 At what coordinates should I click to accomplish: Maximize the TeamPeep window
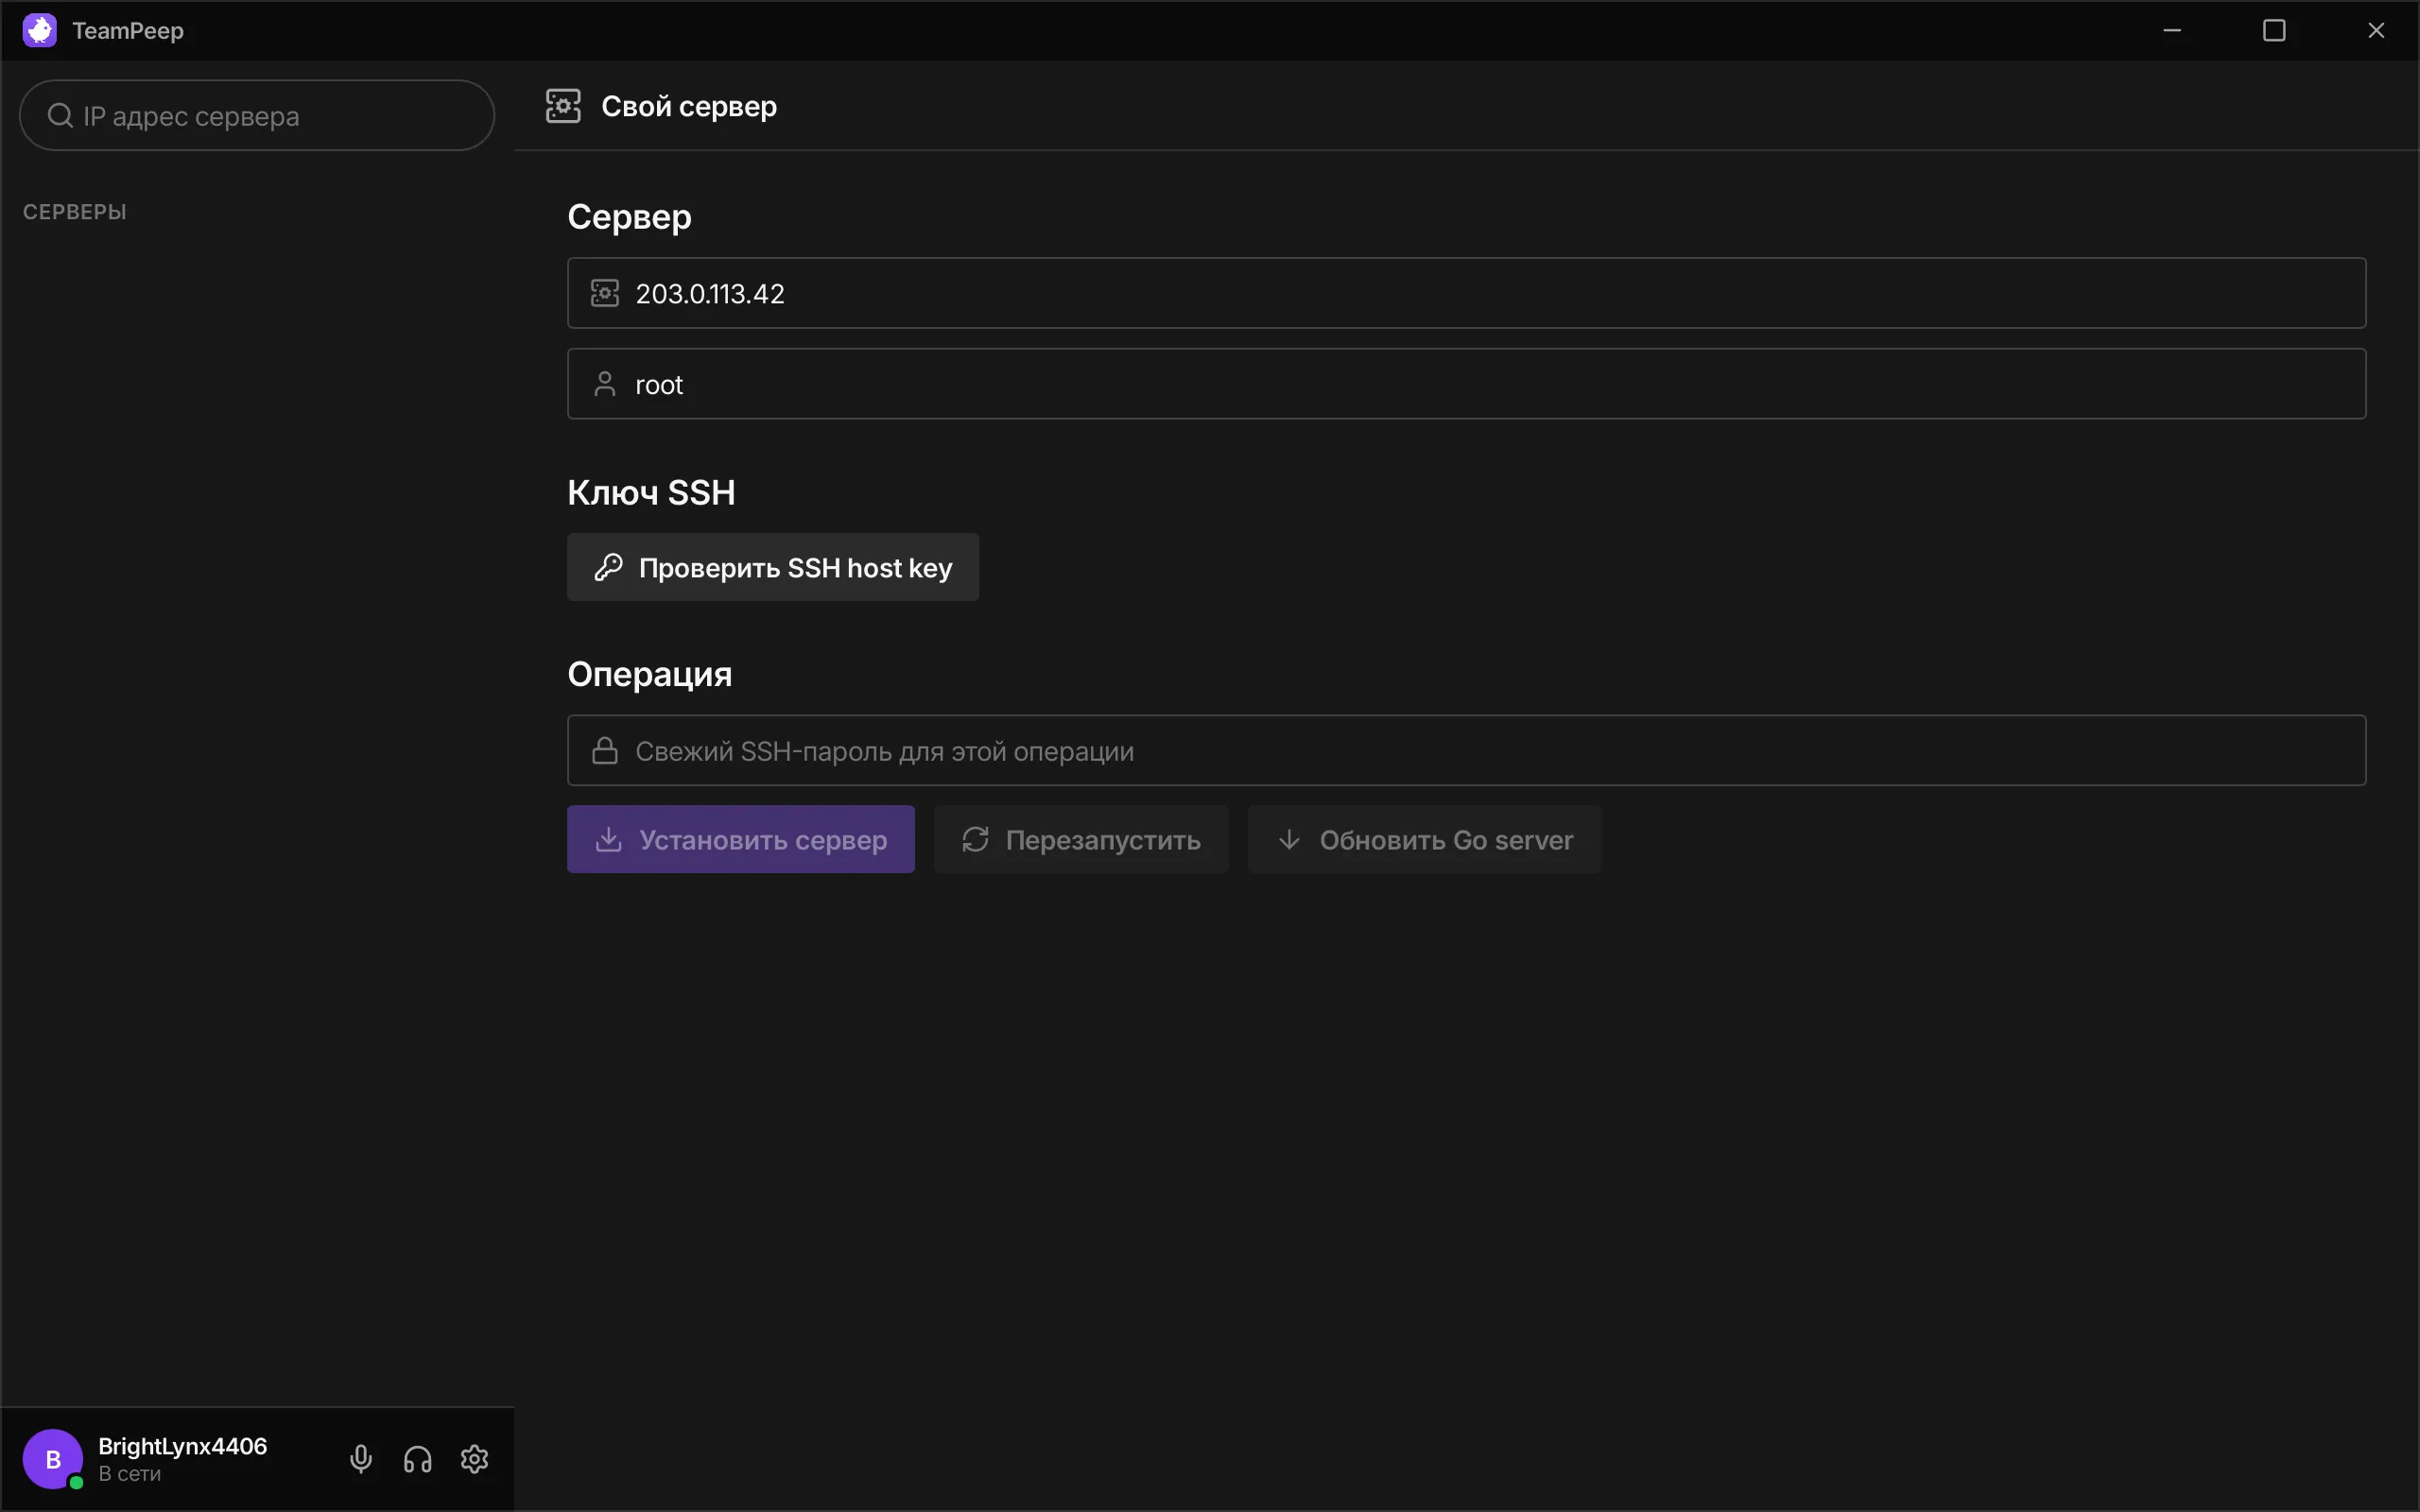pyautogui.click(x=2274, y=30)
